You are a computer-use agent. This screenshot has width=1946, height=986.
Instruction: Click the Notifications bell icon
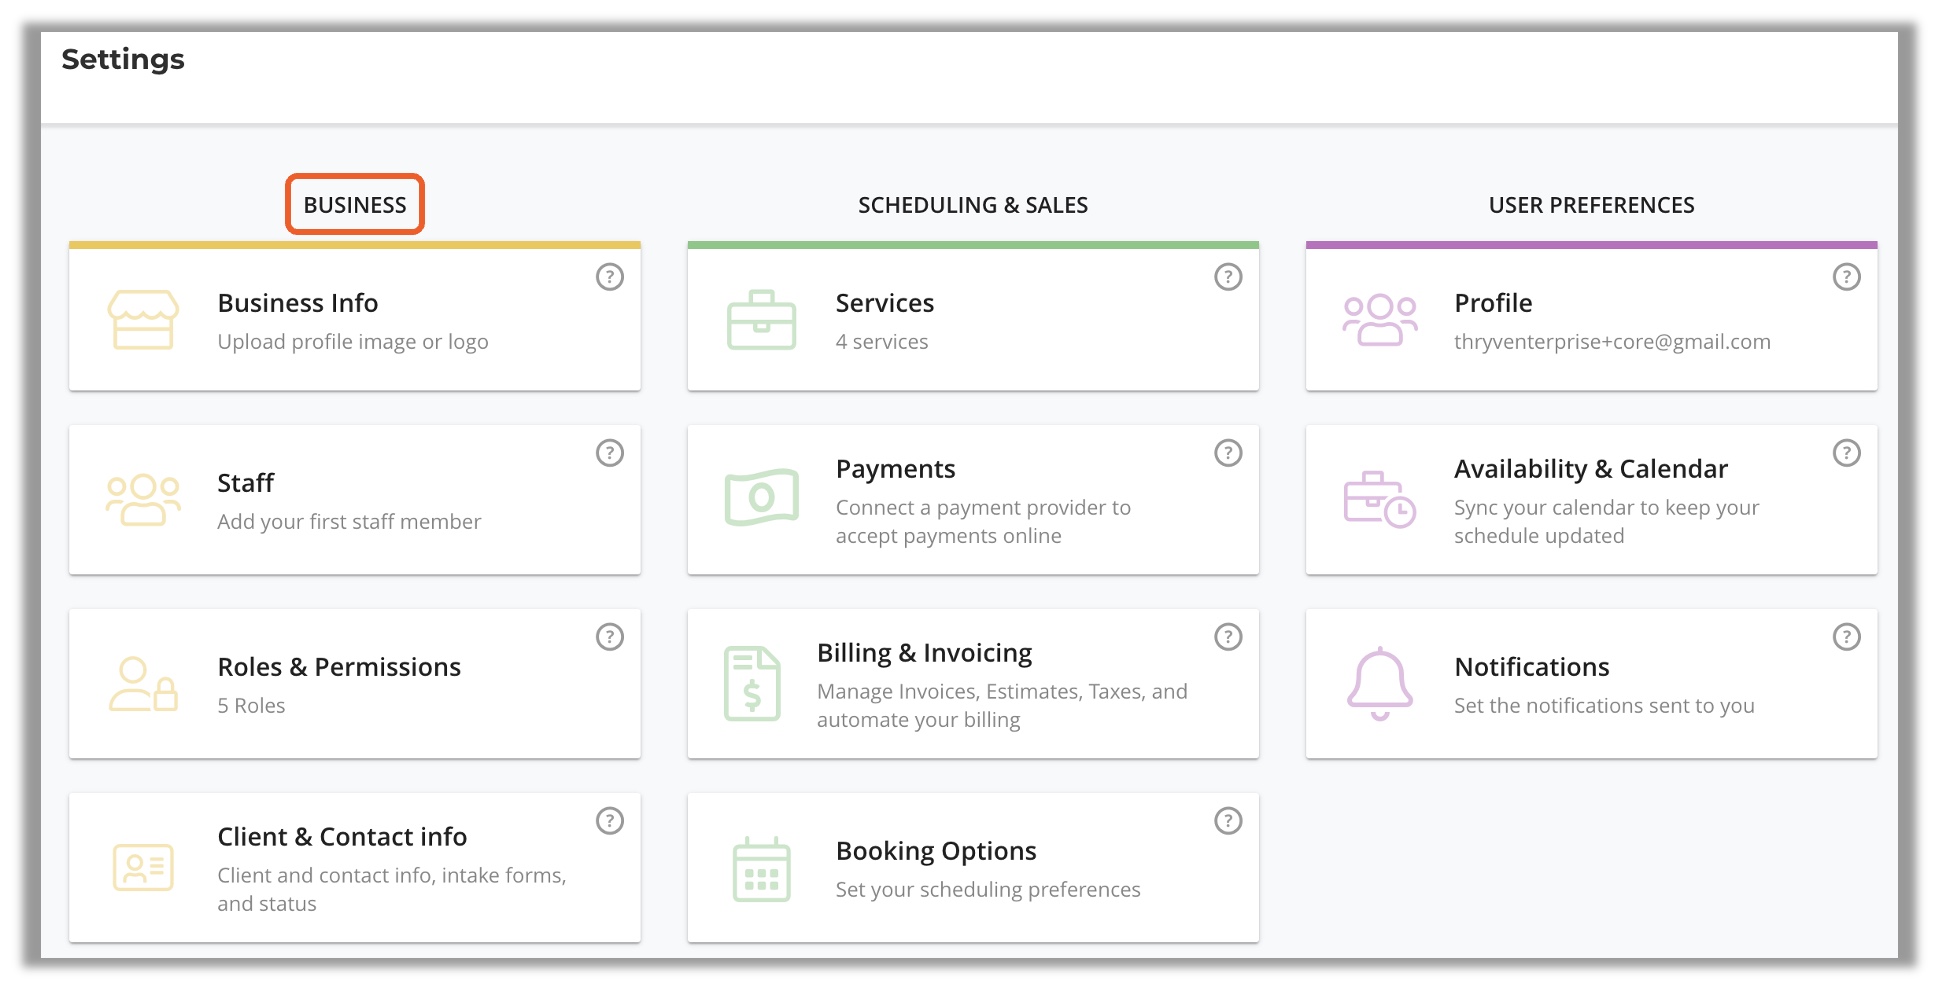(1379, 684)
